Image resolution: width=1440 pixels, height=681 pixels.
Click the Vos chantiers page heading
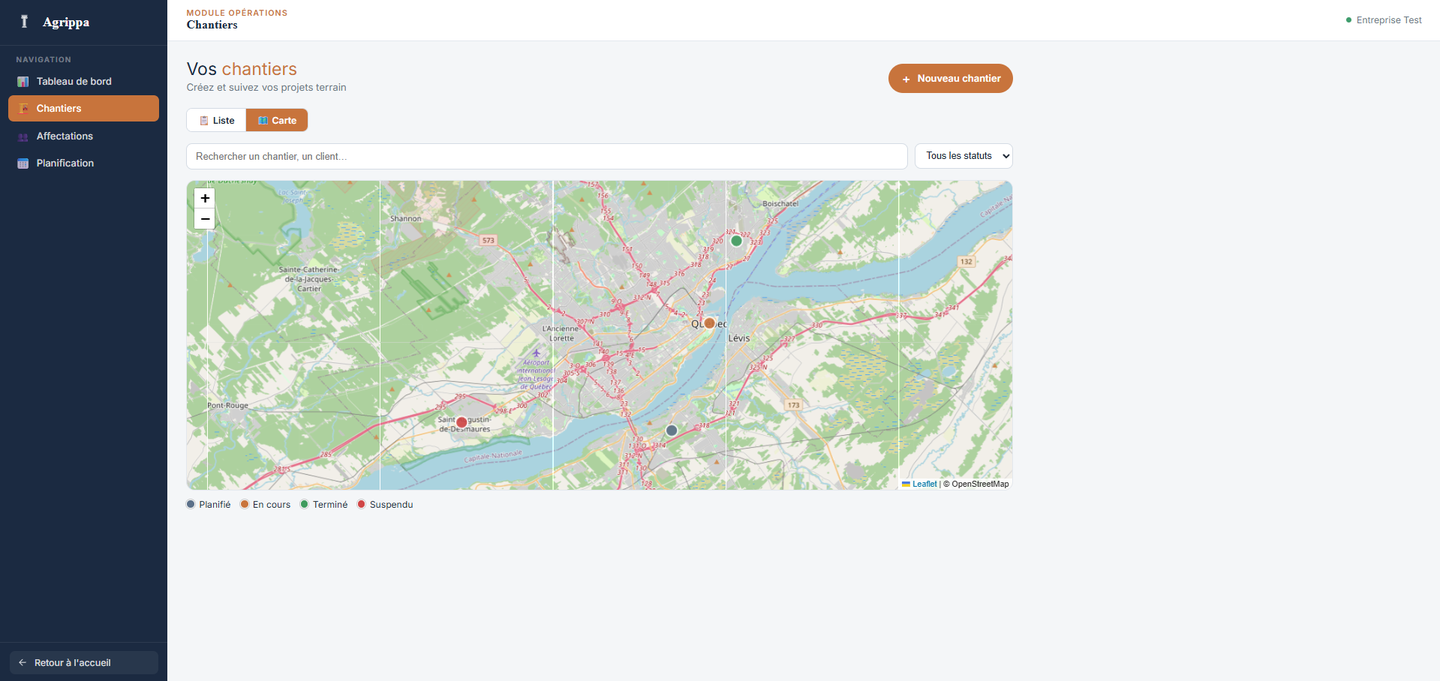tap(242, 69)
